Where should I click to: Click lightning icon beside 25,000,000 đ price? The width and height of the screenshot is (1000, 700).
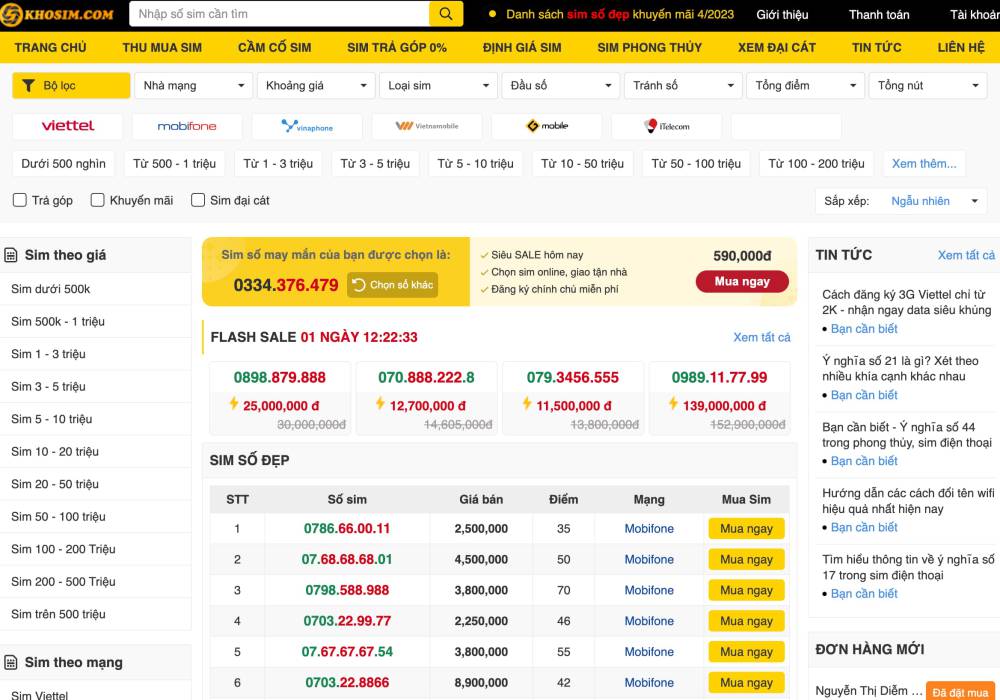234,404
